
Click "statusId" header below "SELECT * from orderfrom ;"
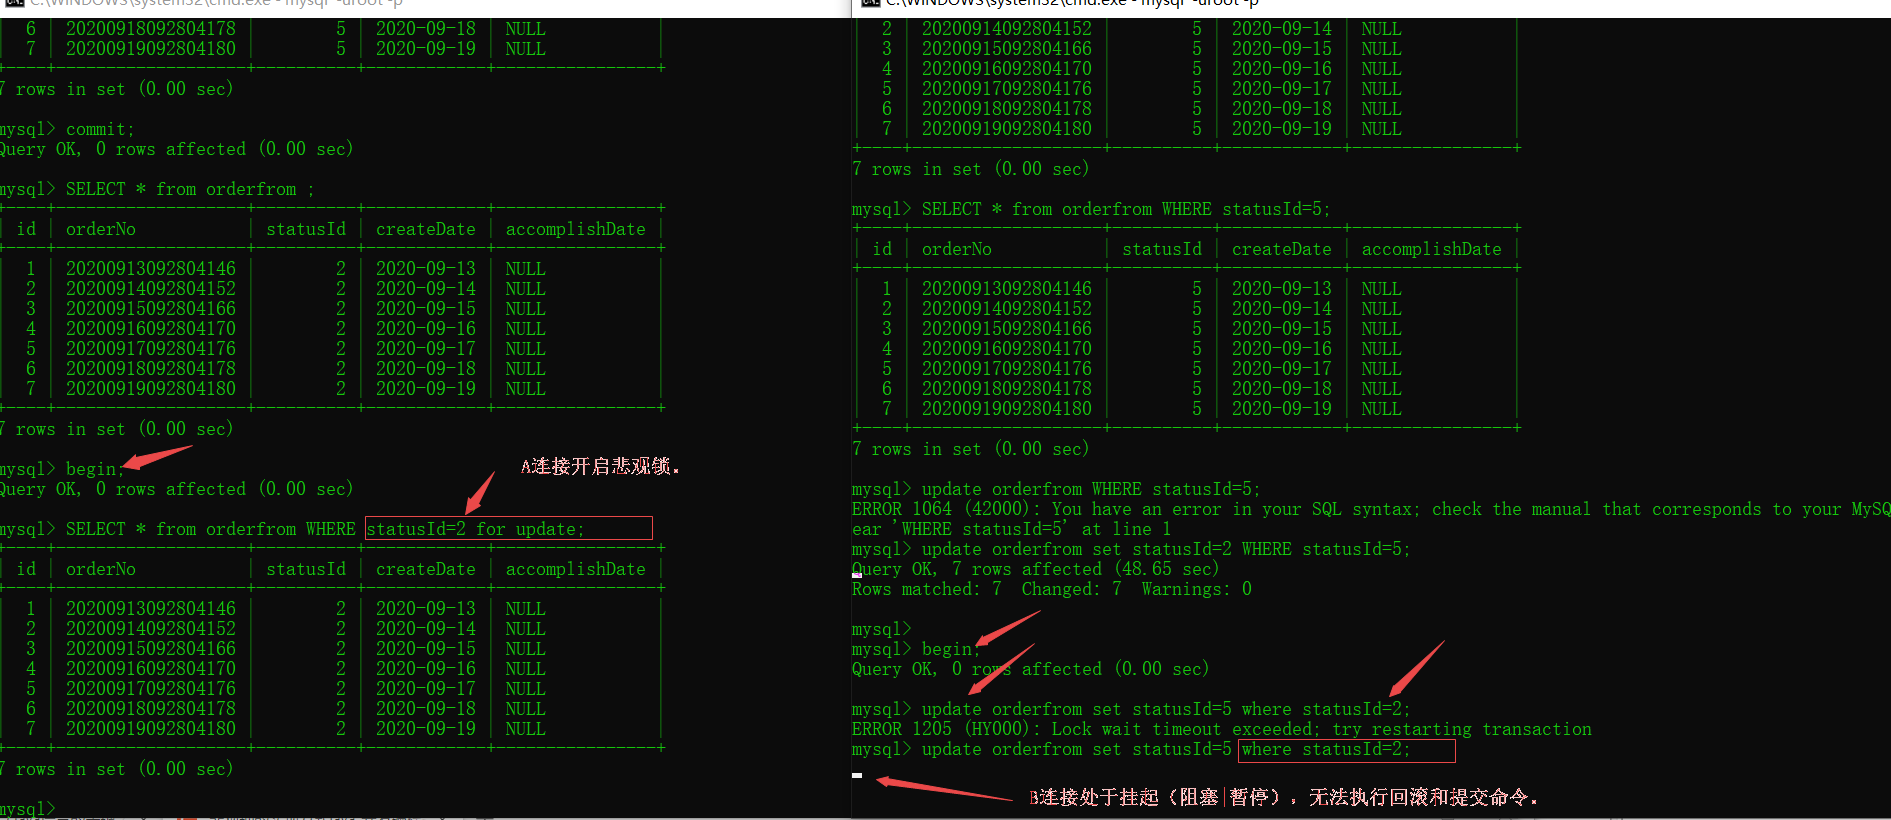[306, 229]
